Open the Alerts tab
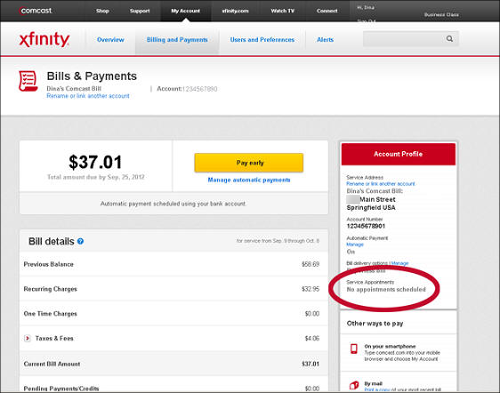Screen dimensions: 500x393 point(325,40)
